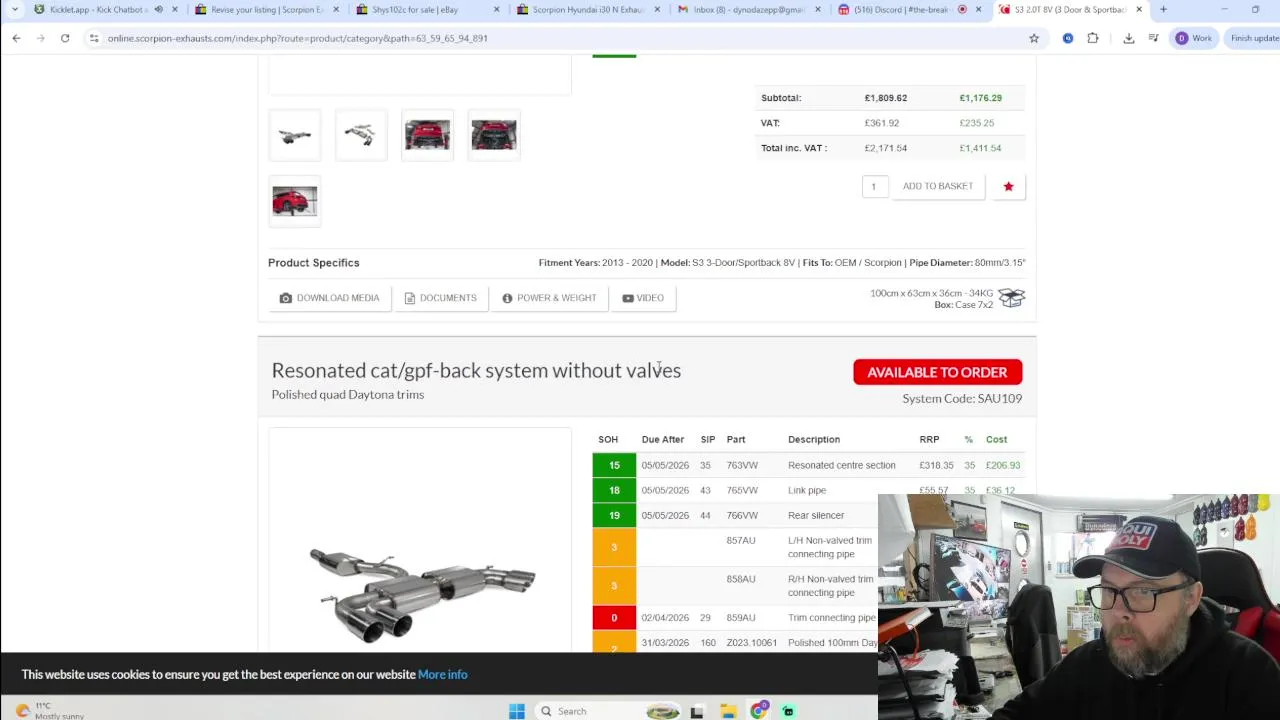The height and width of the screenshot is (720, 1280).
Task: Click Resonated centre section row description
Action: coord(841,465)
